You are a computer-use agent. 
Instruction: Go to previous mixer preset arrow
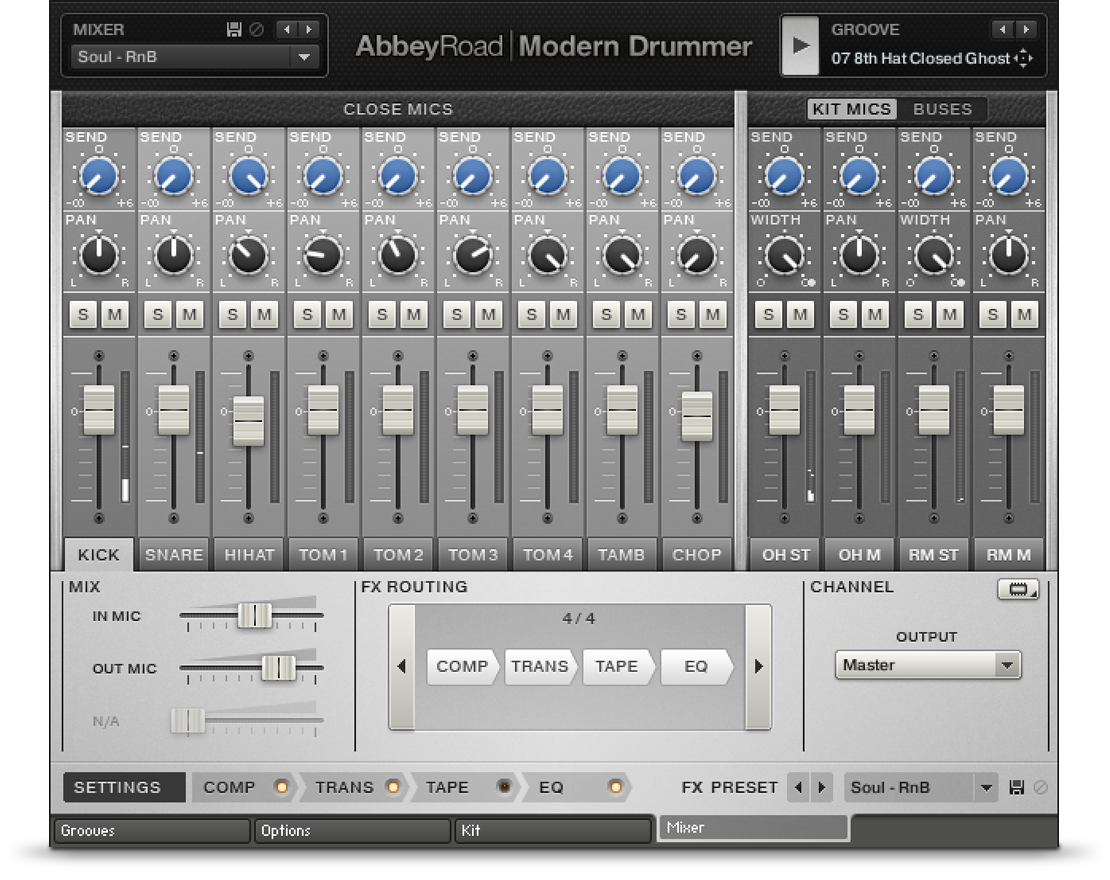pos(287,30)
